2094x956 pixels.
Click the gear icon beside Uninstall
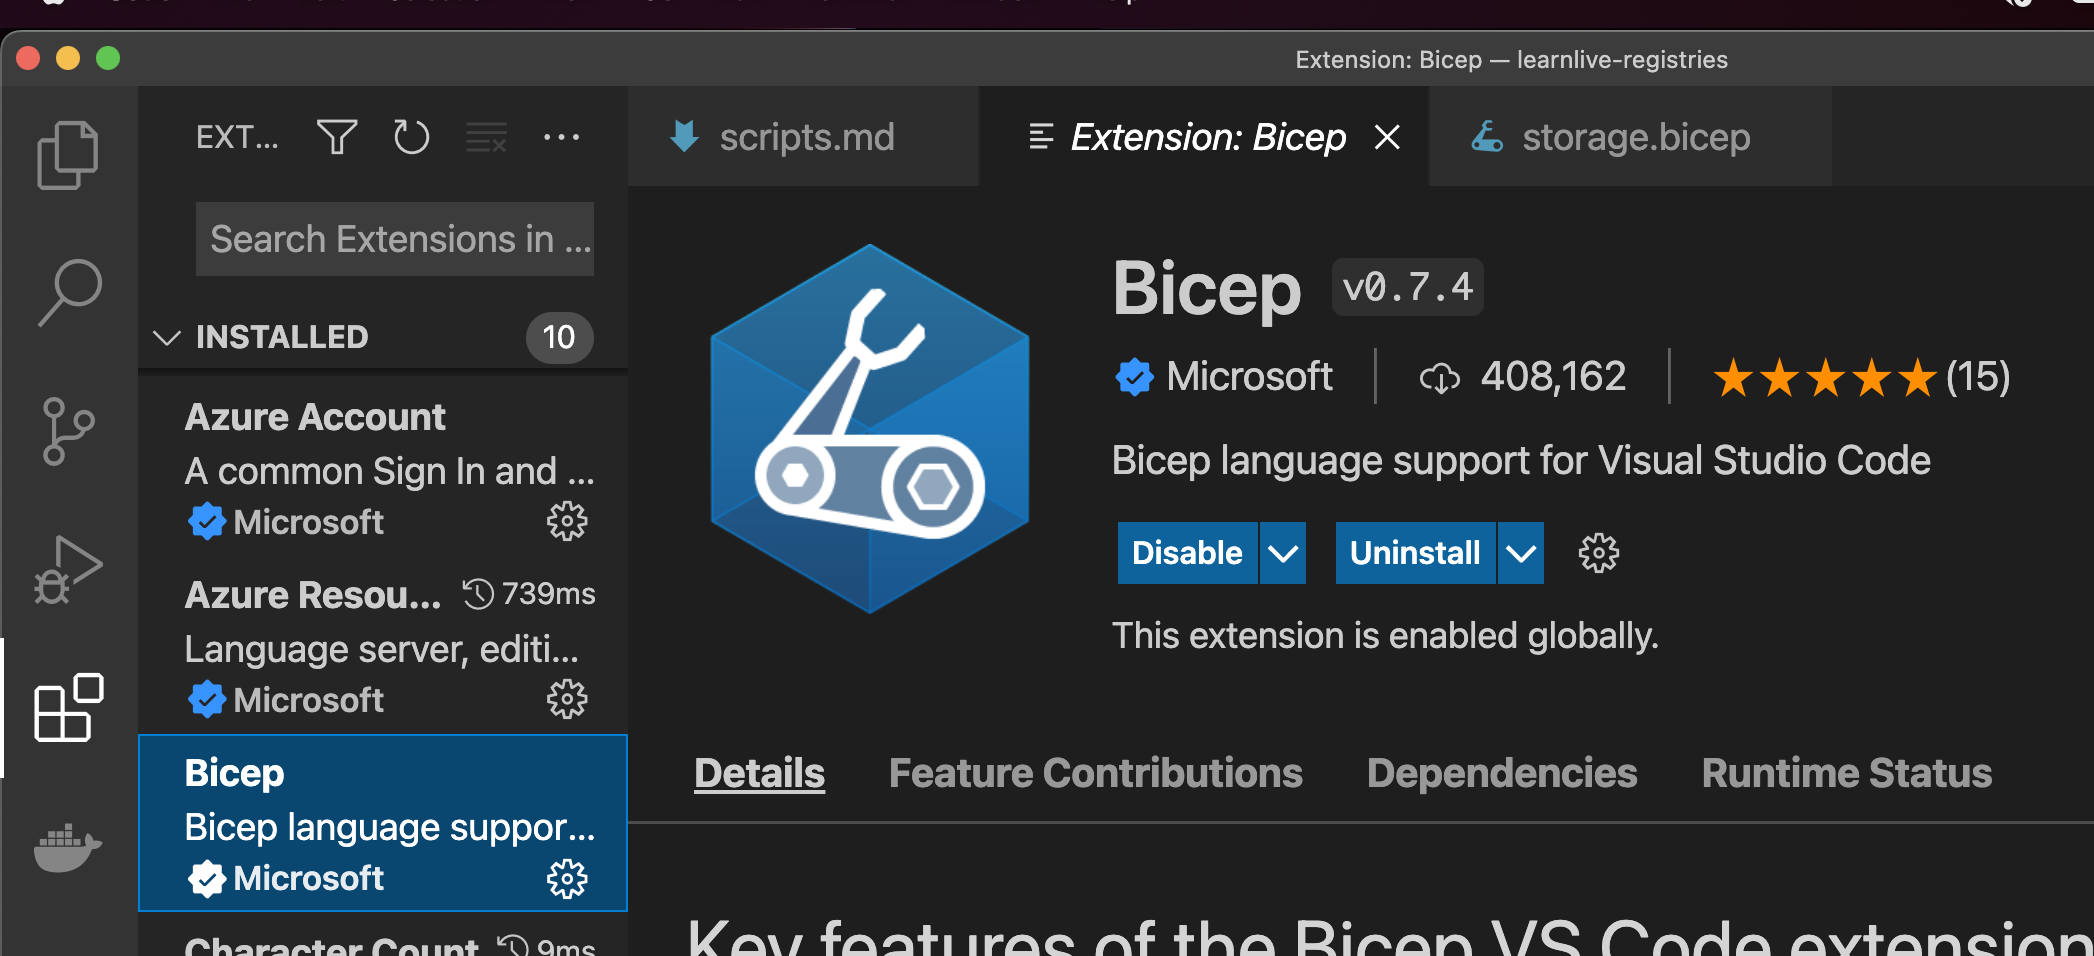click(x=1597, y=553)
